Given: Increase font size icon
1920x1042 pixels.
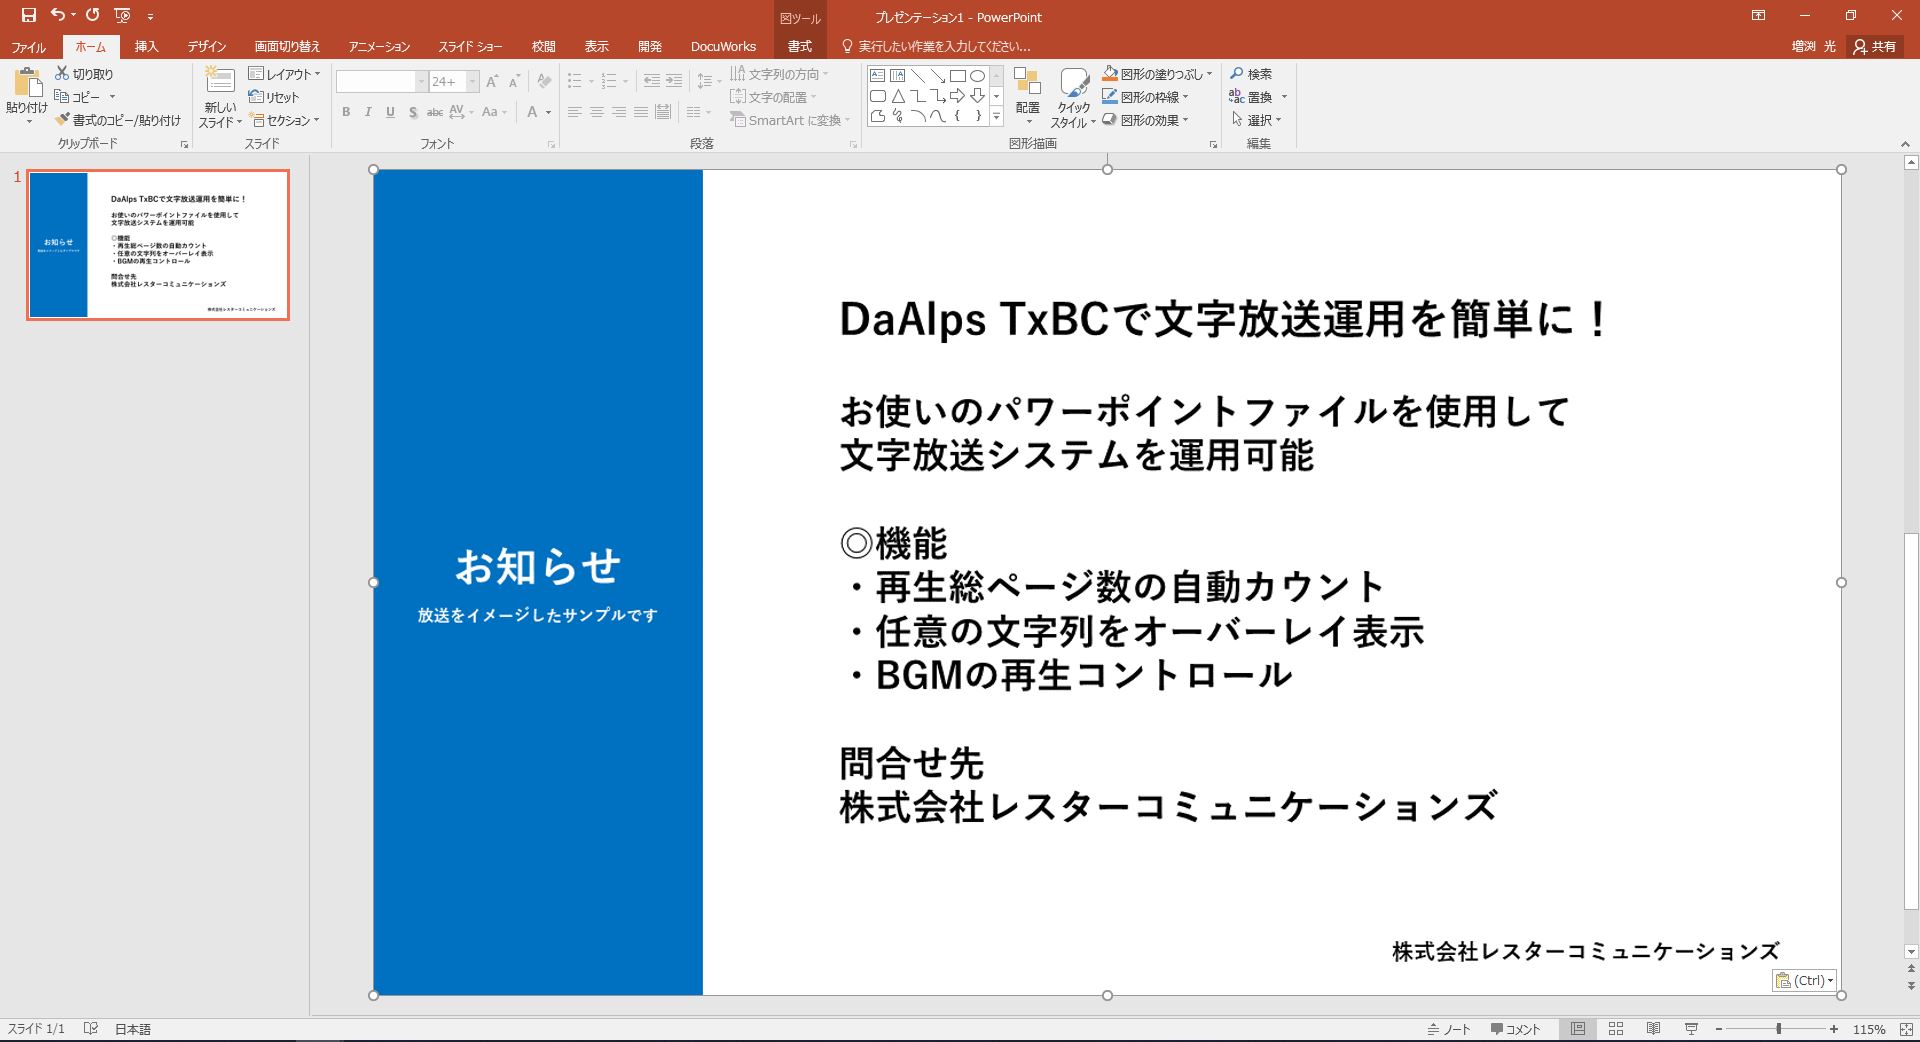Looking at the screenshot, I should pos(492,81).
